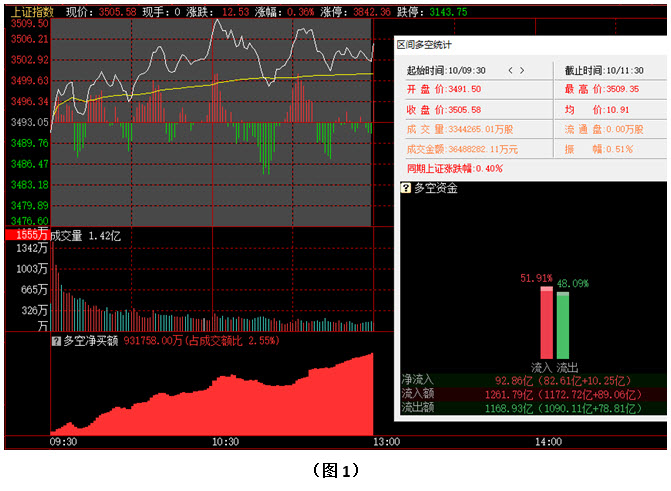
Task: Select the 成交量 3344265.01万股 row
Action: tap(460, 129)
